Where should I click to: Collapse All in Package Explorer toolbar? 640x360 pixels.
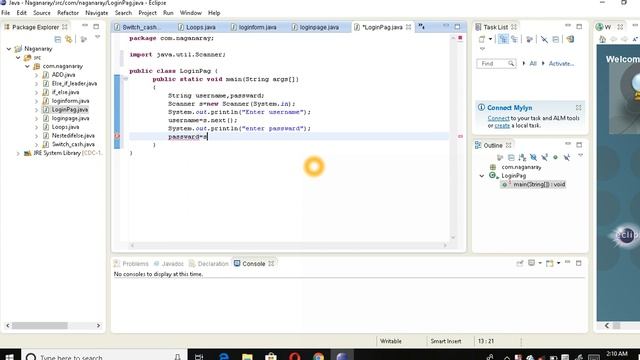[x=58, y=39]
